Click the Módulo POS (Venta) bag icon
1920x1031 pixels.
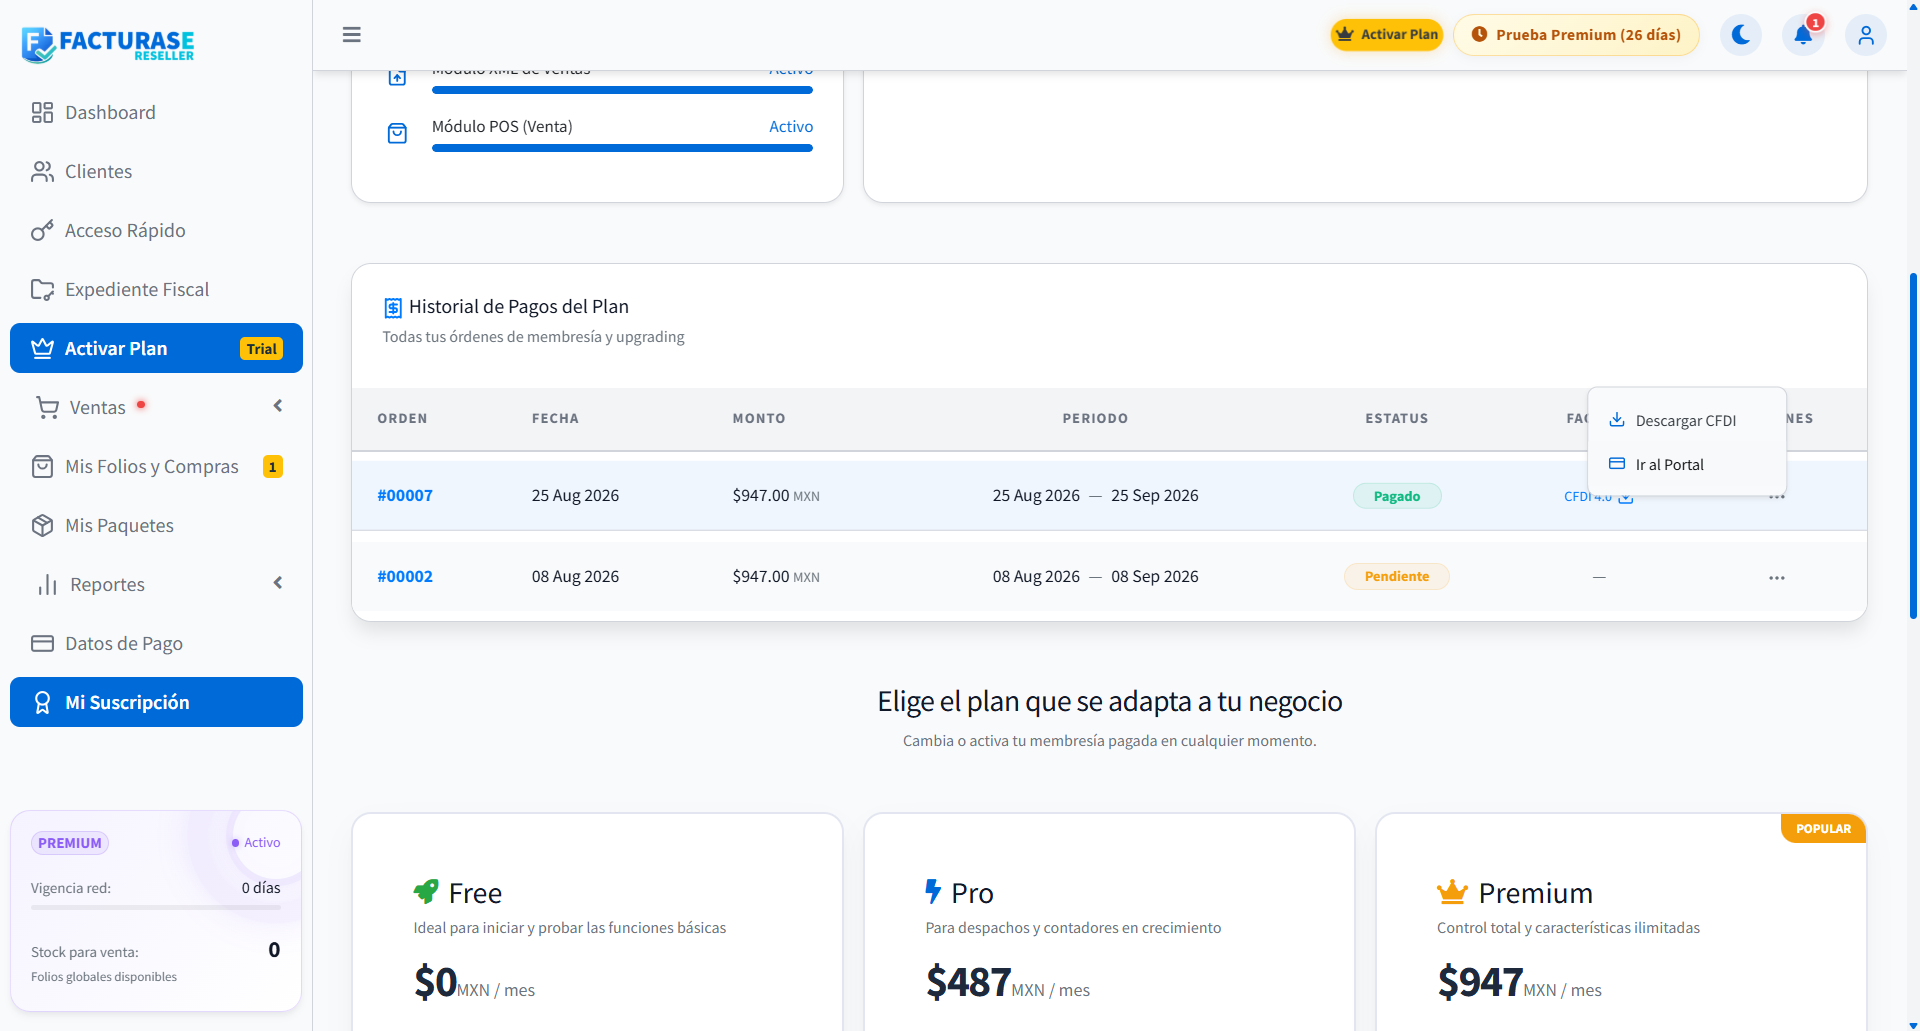click(397, 133)
